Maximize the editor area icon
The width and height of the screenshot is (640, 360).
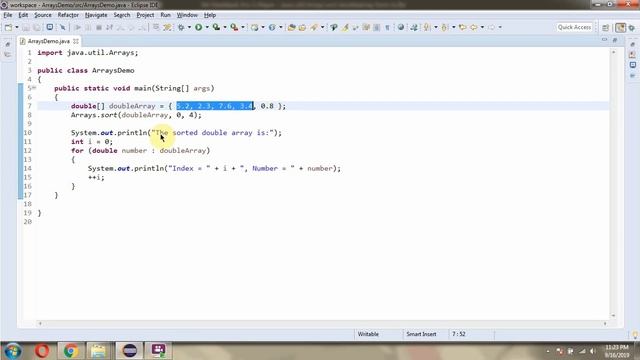tap(615, 40)
